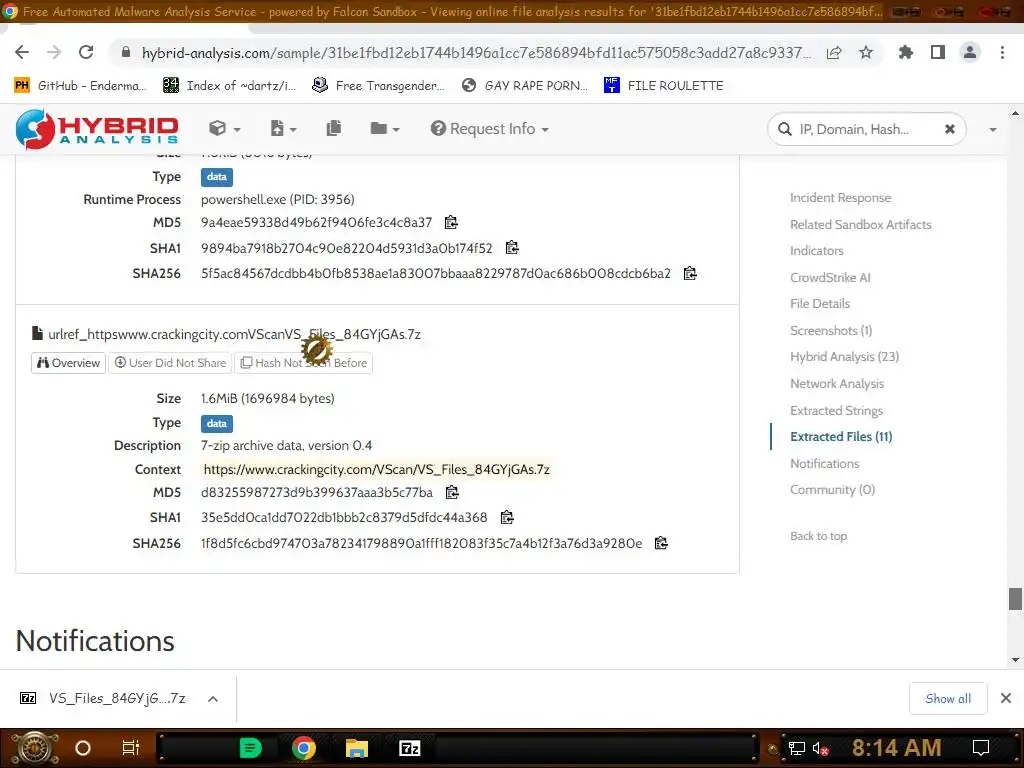Open the notification center icon
Viewport: 1024px width, 768px height.
coord(981,748)
